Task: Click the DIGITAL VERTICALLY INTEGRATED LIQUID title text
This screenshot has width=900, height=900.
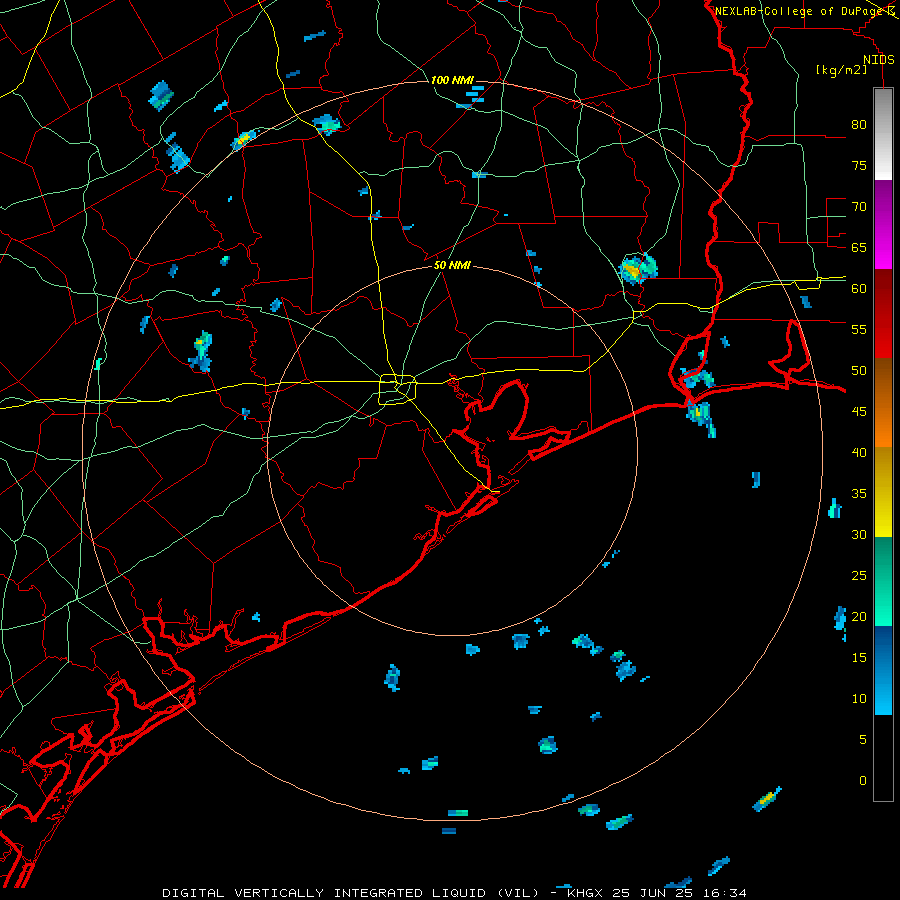Action: [x=325, y=893]
